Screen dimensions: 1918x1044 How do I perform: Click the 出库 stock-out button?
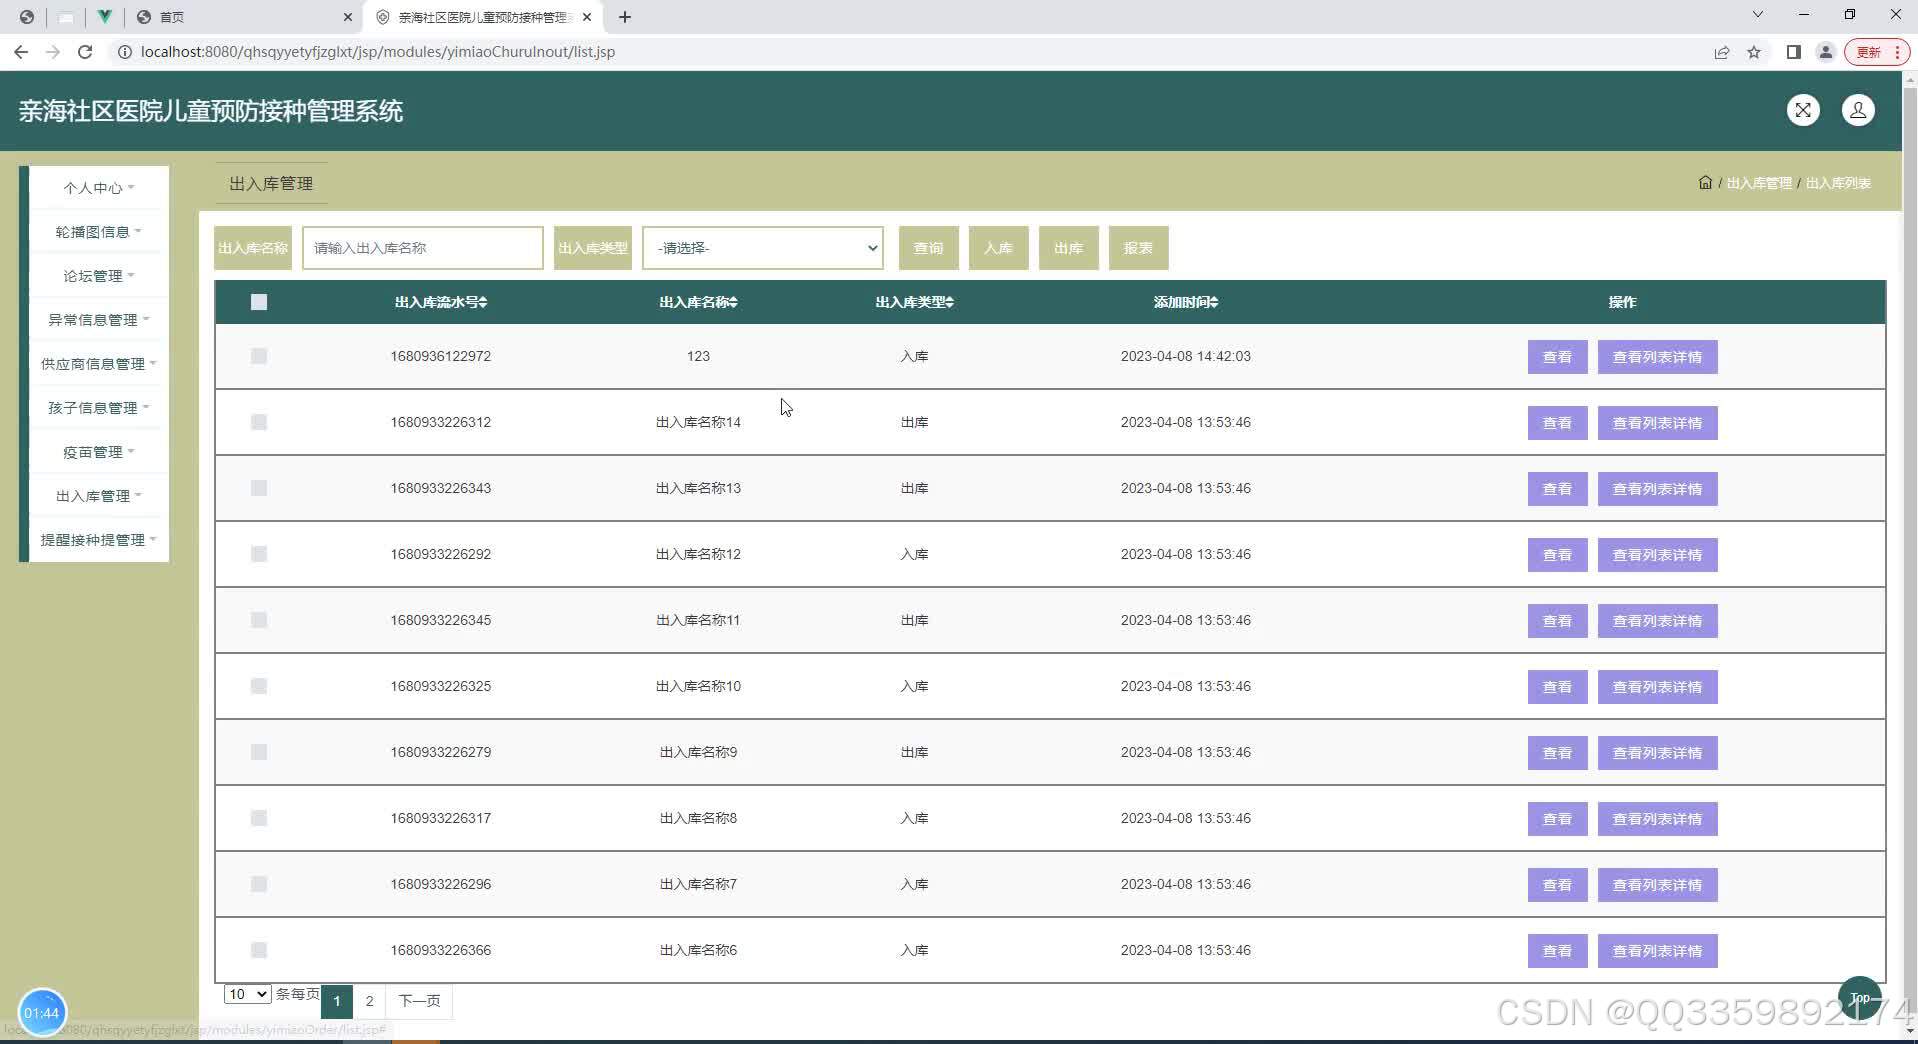click(x=1068, y=248)
